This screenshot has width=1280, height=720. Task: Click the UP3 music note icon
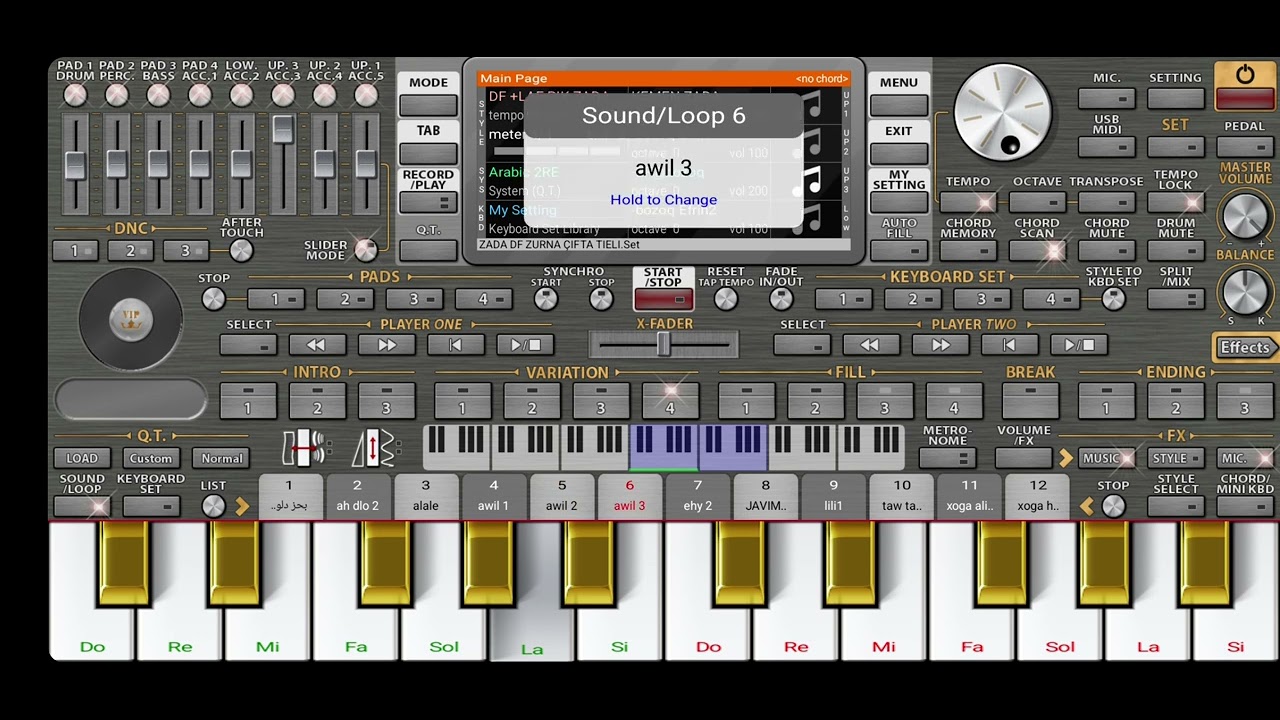coord(812,181)
